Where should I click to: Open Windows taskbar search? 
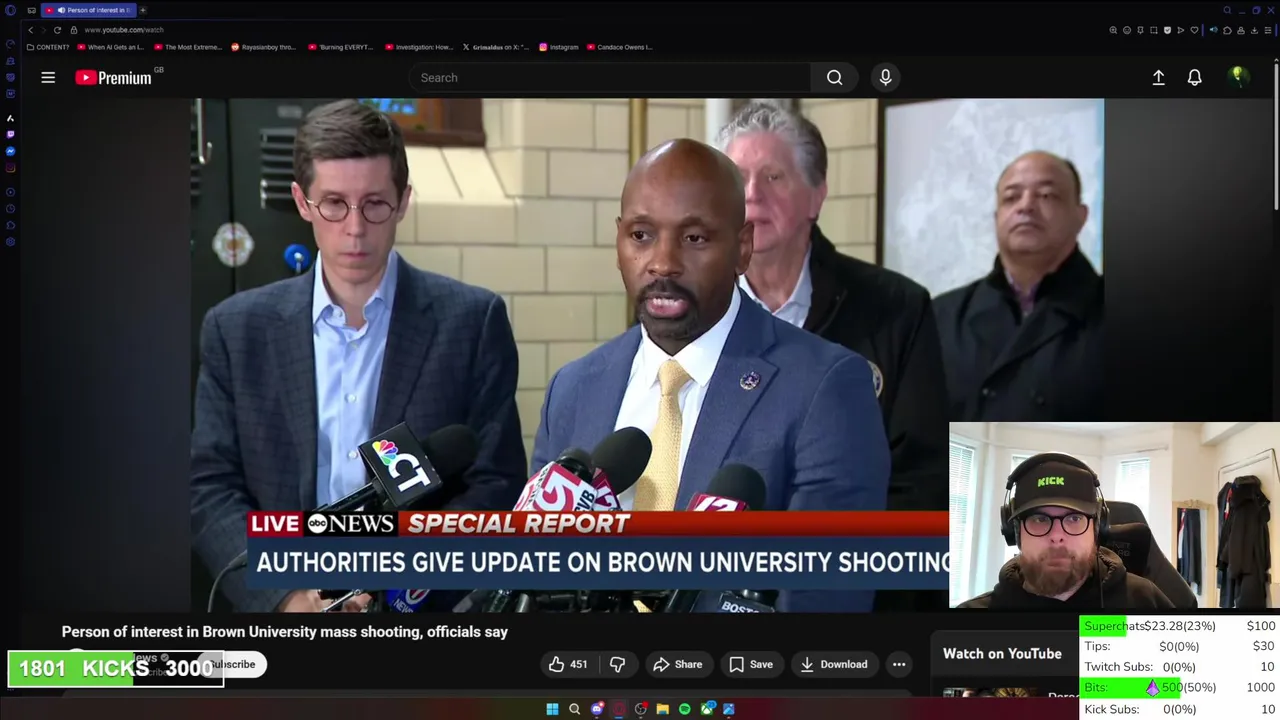pyautogui.click(x=574, y=709)
